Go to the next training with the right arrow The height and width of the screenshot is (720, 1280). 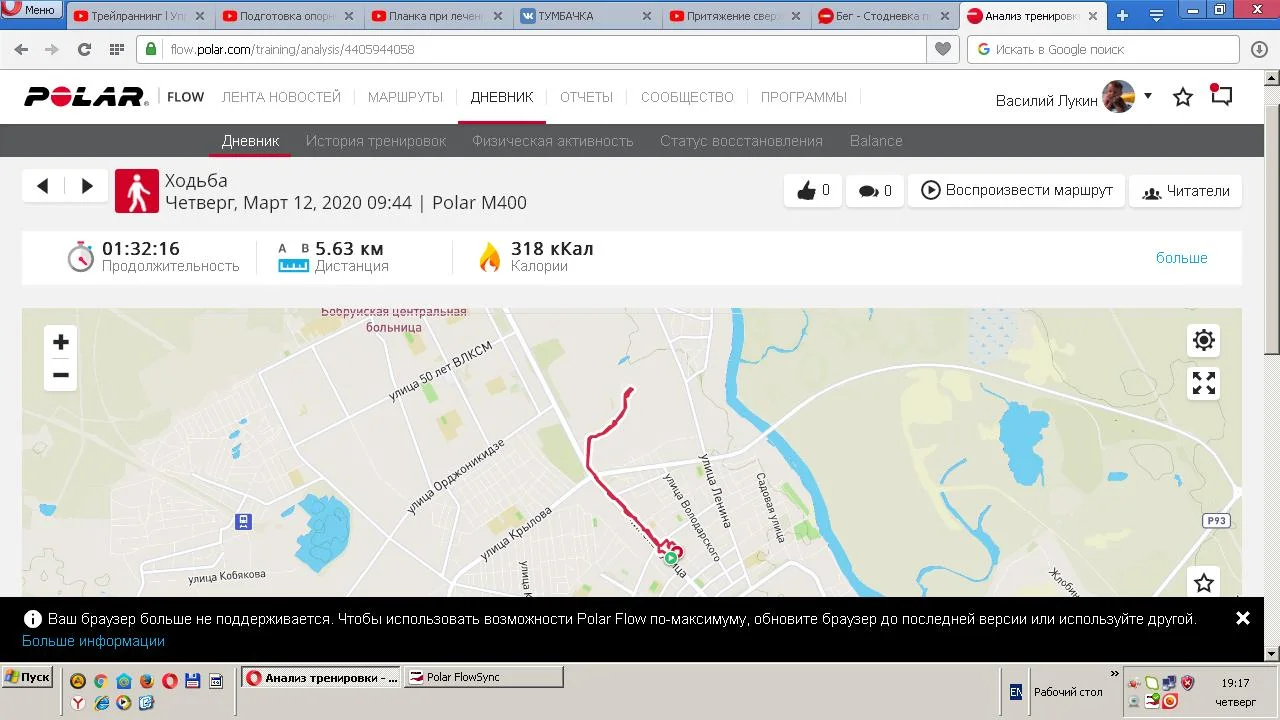pyautogui.click(x=87, y=186)
